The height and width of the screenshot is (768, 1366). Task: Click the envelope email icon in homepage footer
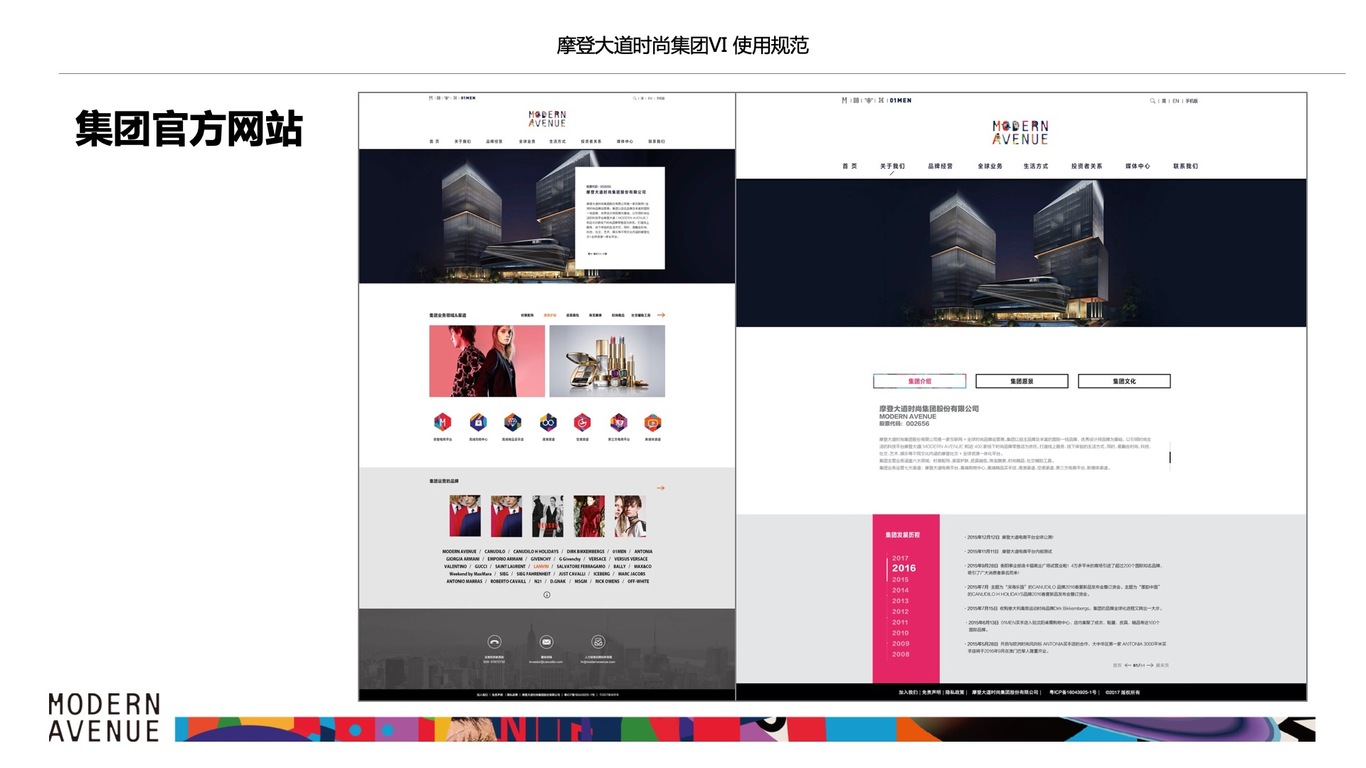coord(546,642)
